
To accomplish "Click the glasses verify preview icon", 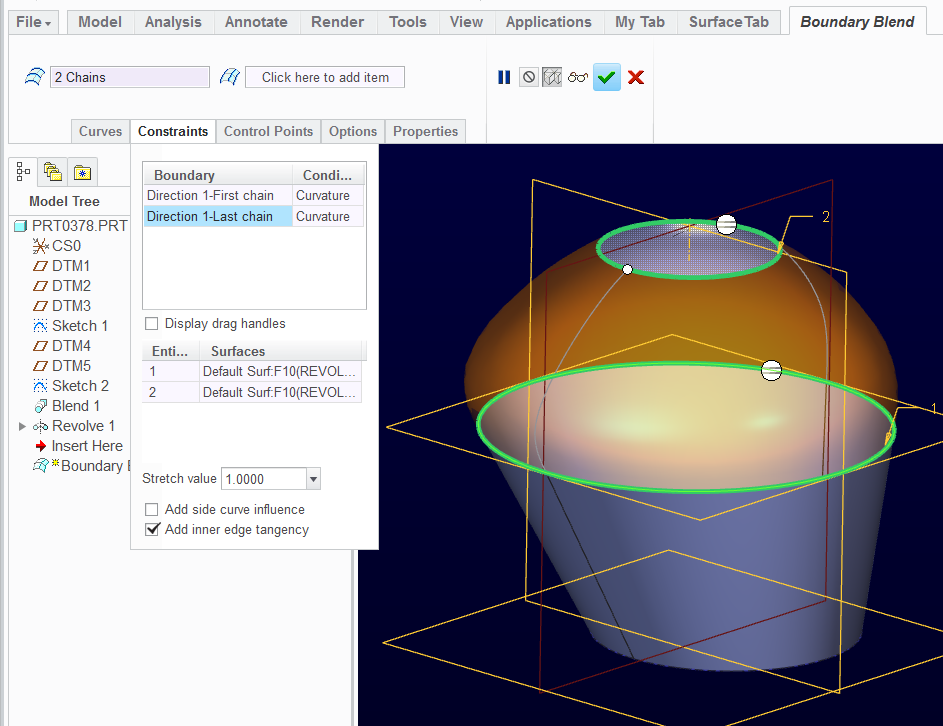I will pos(578,78).
